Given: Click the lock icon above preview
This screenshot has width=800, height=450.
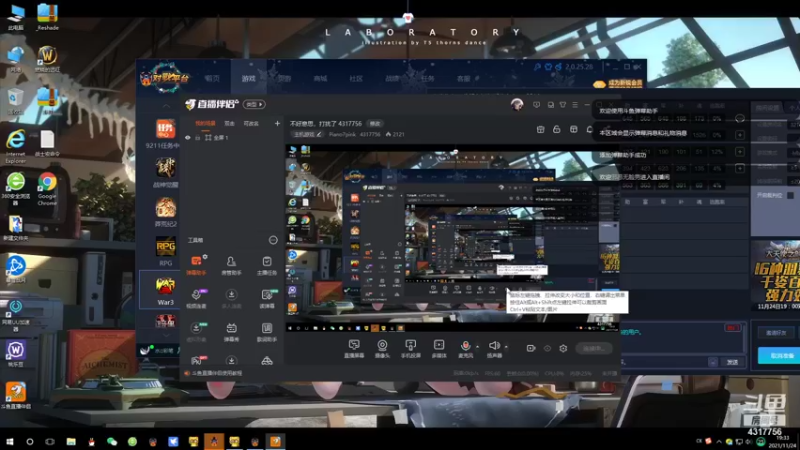Looking at the screenshot, I should tap(557, 130).
